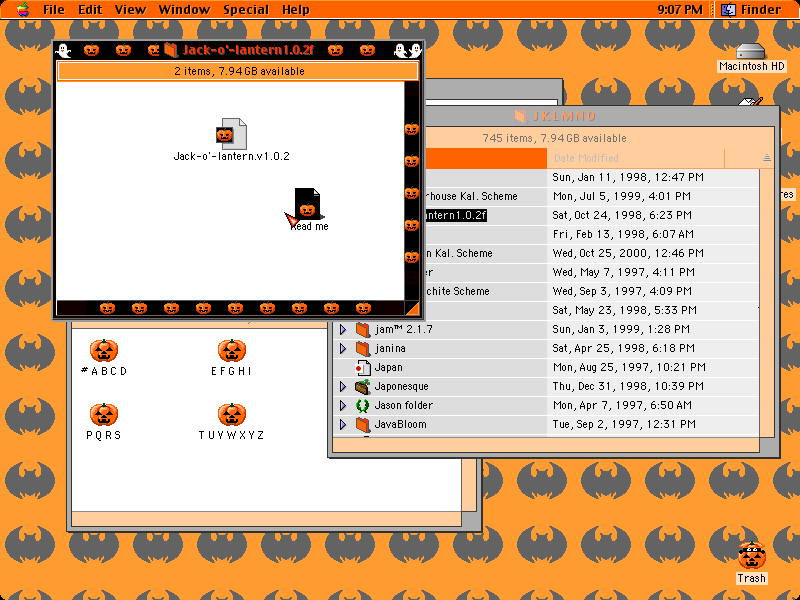Viewport: 800px width, 600px height.
Task: Click the 9:07 PM menu bar clock
Action: (680, 10)
